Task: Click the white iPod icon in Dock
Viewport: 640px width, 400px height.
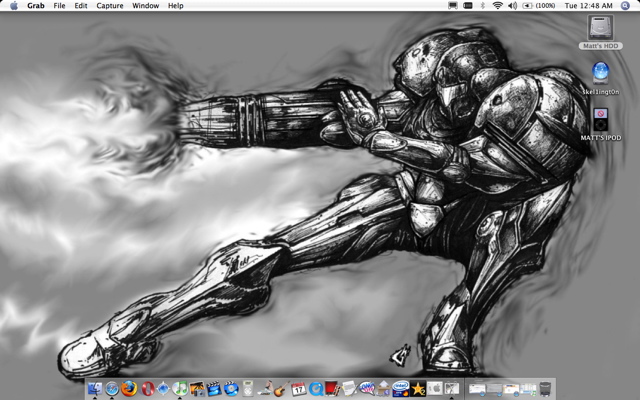Action: coord(248,388)
